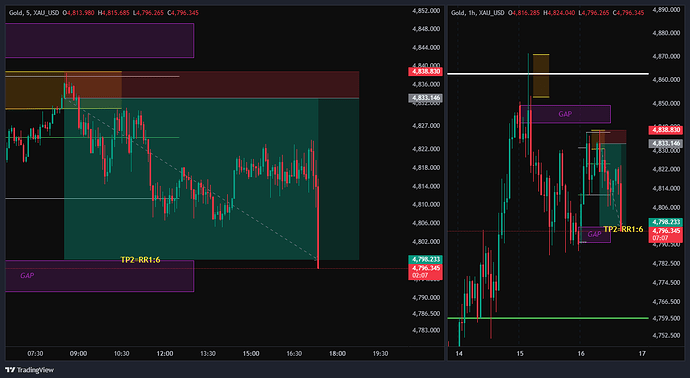
Task: Click the open value O4,813.980
Action: click(79, 13)
